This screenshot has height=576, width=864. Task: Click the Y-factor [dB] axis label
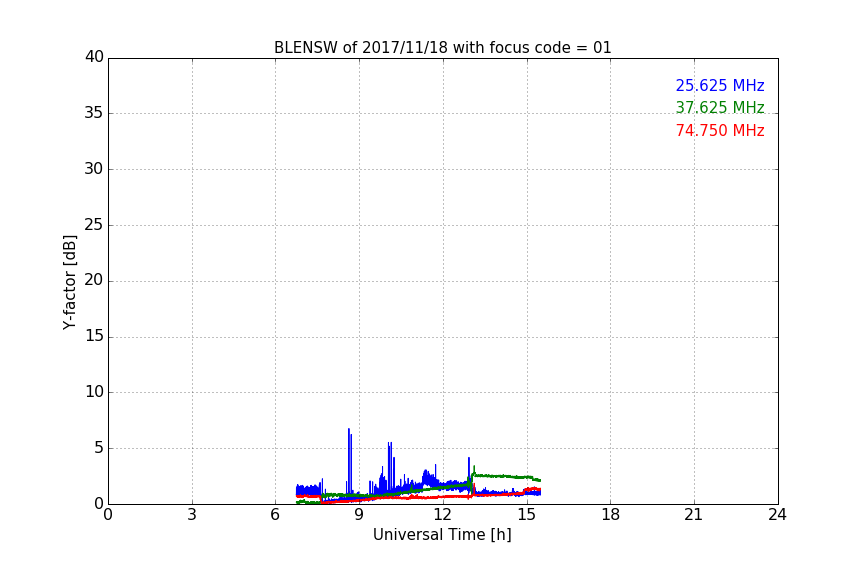69,282
